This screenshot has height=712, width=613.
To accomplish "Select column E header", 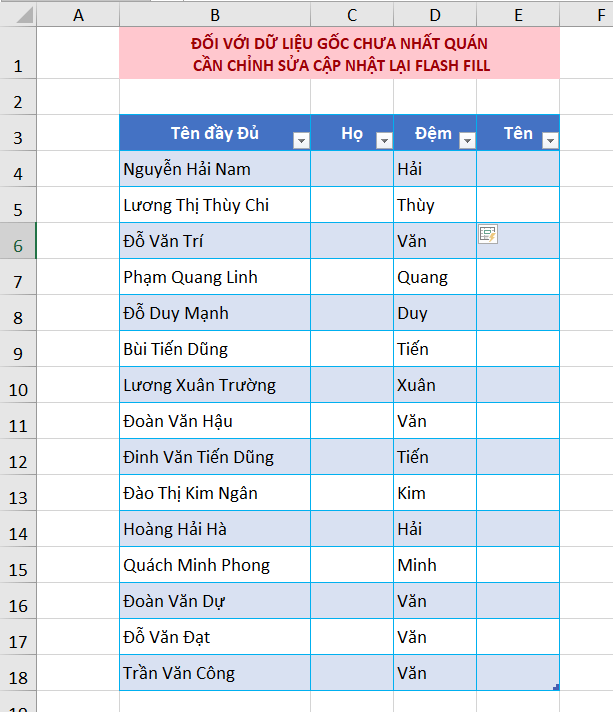I will pyautogui.click(x=518, y=15).
